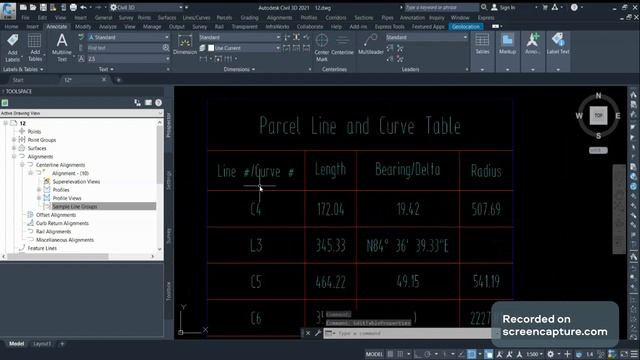
Task: Click the Undo arrow icon
Action: pyautogui.click(x=83, y=7)
